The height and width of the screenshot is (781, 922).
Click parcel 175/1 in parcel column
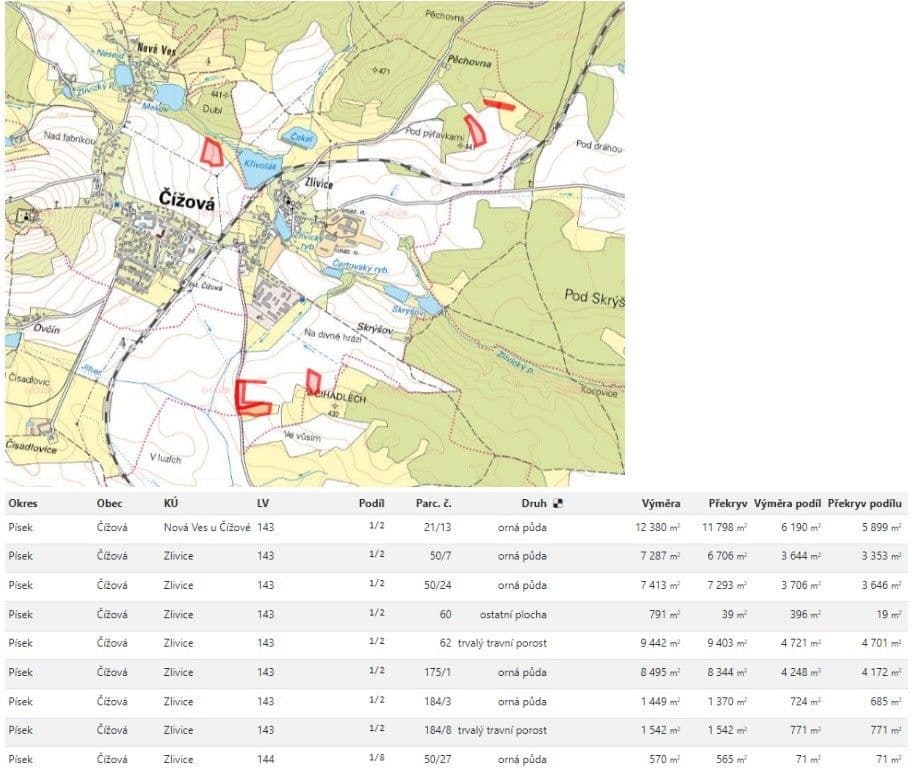pyautogui.click(x=437, y=672)
